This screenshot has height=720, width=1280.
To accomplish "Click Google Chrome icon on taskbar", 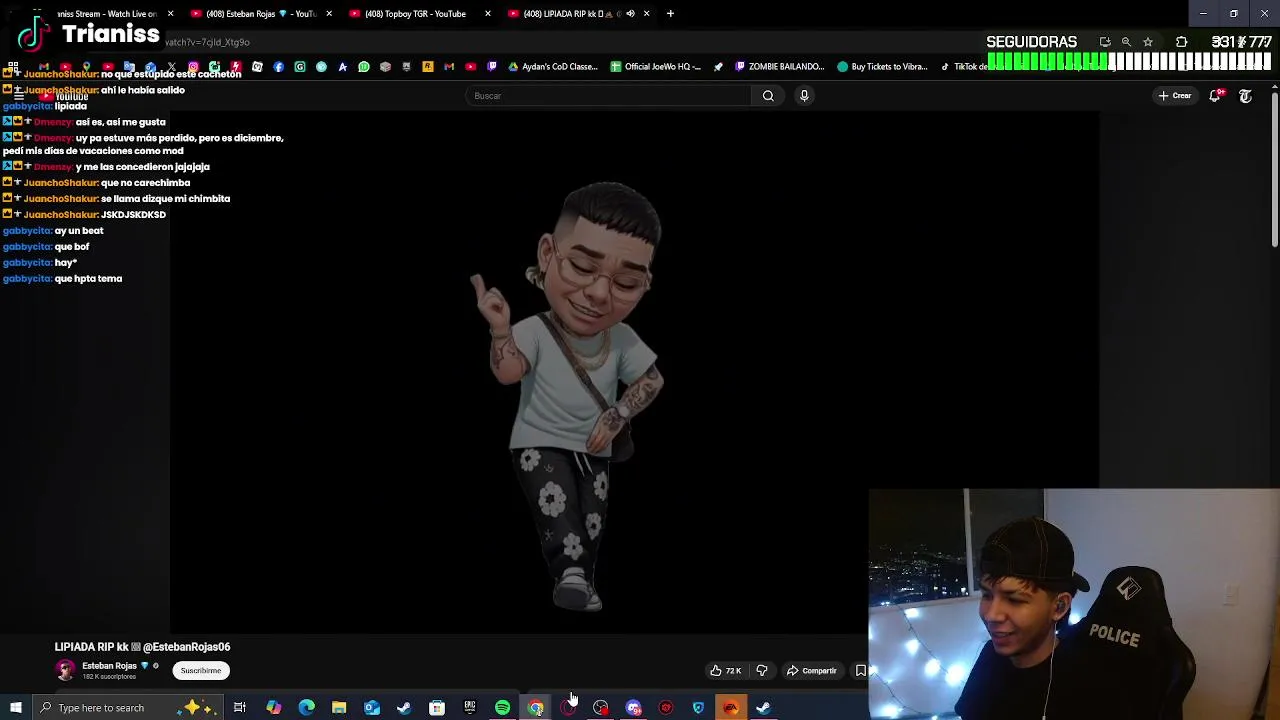I will (x=535, y=708).
